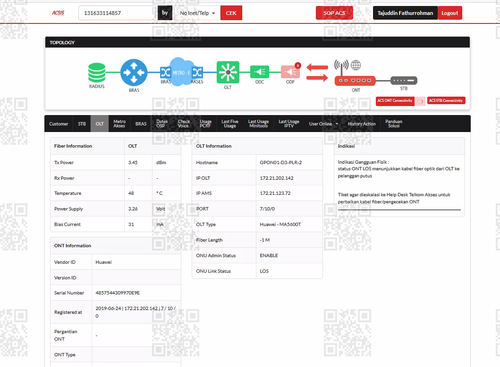This screenshot has height=367, width=500.
Task: Expand the User Online dropdown tab
Action: click(x=323, y=124)
